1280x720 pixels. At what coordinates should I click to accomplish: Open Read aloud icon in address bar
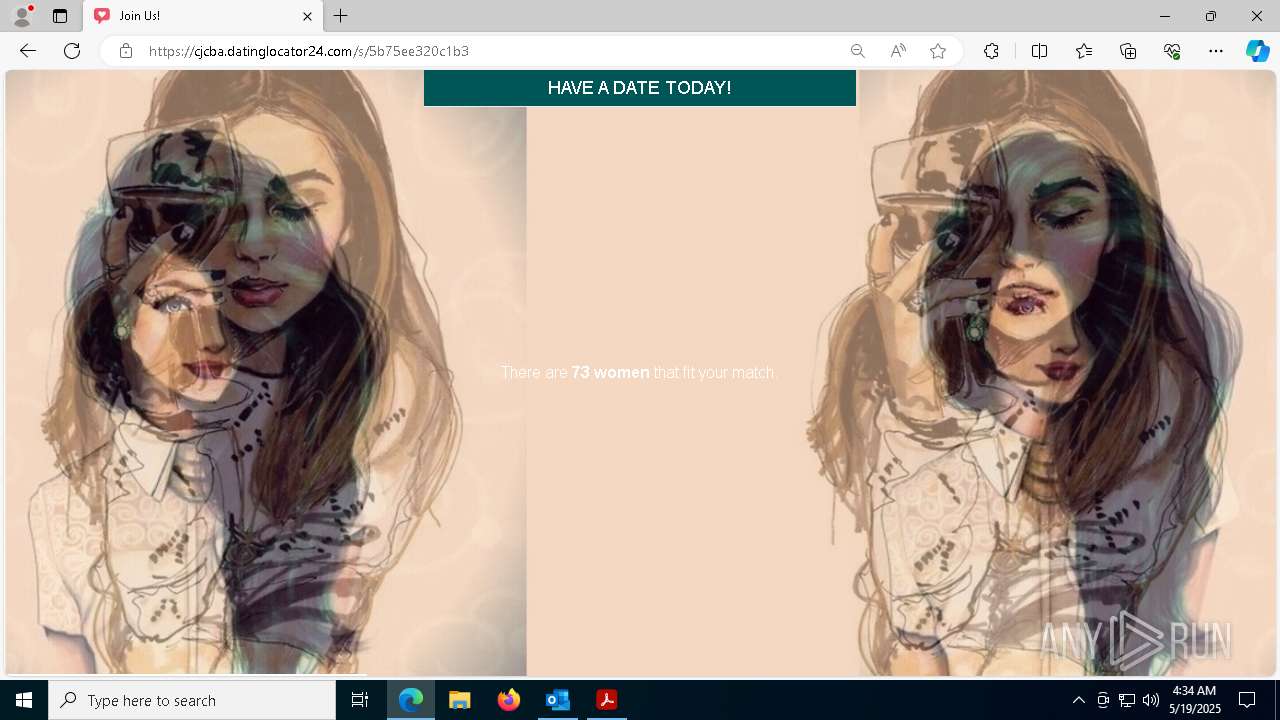[898, 51]
